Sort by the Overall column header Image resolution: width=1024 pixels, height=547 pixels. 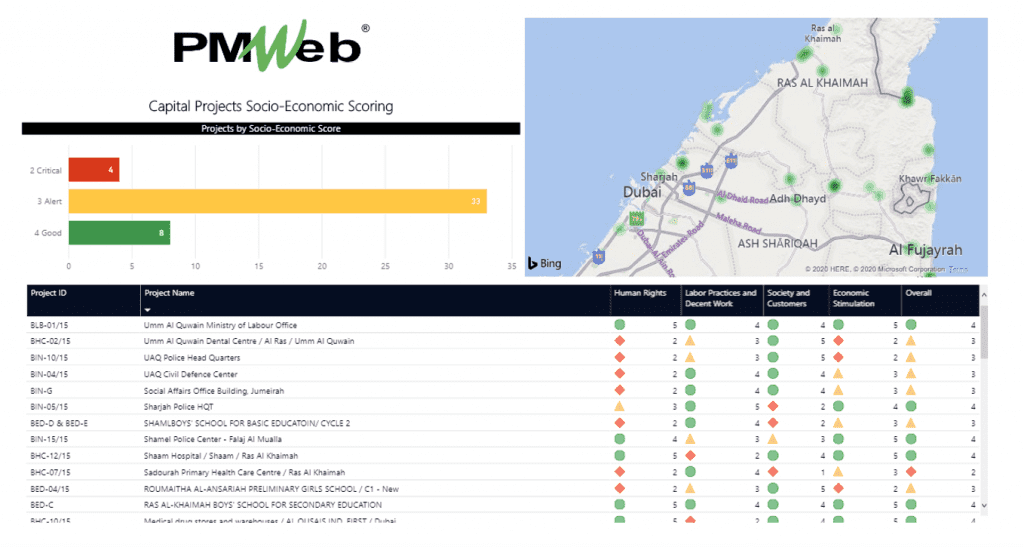918,293
